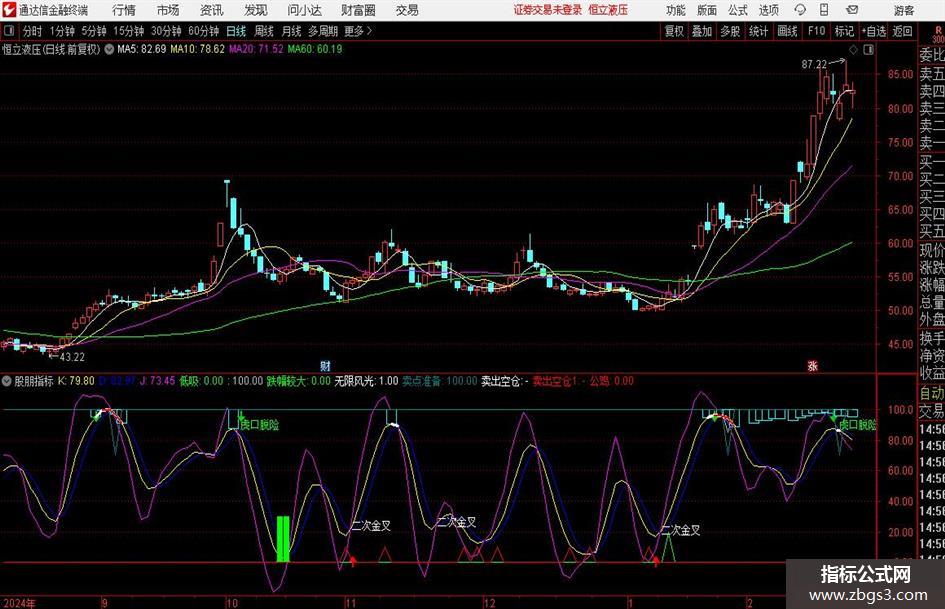Screen dimensions: 945x609
Task: Click the red 涨 marker below the chart
Action: pyautogui.click(x=812, y=365)
